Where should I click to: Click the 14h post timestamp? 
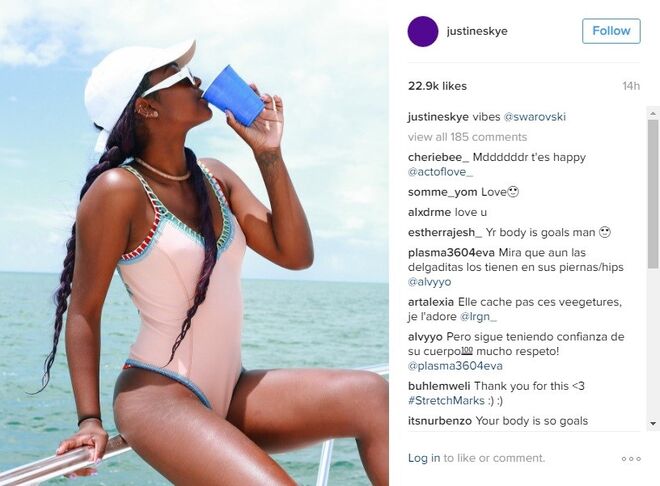coord(631,86)
